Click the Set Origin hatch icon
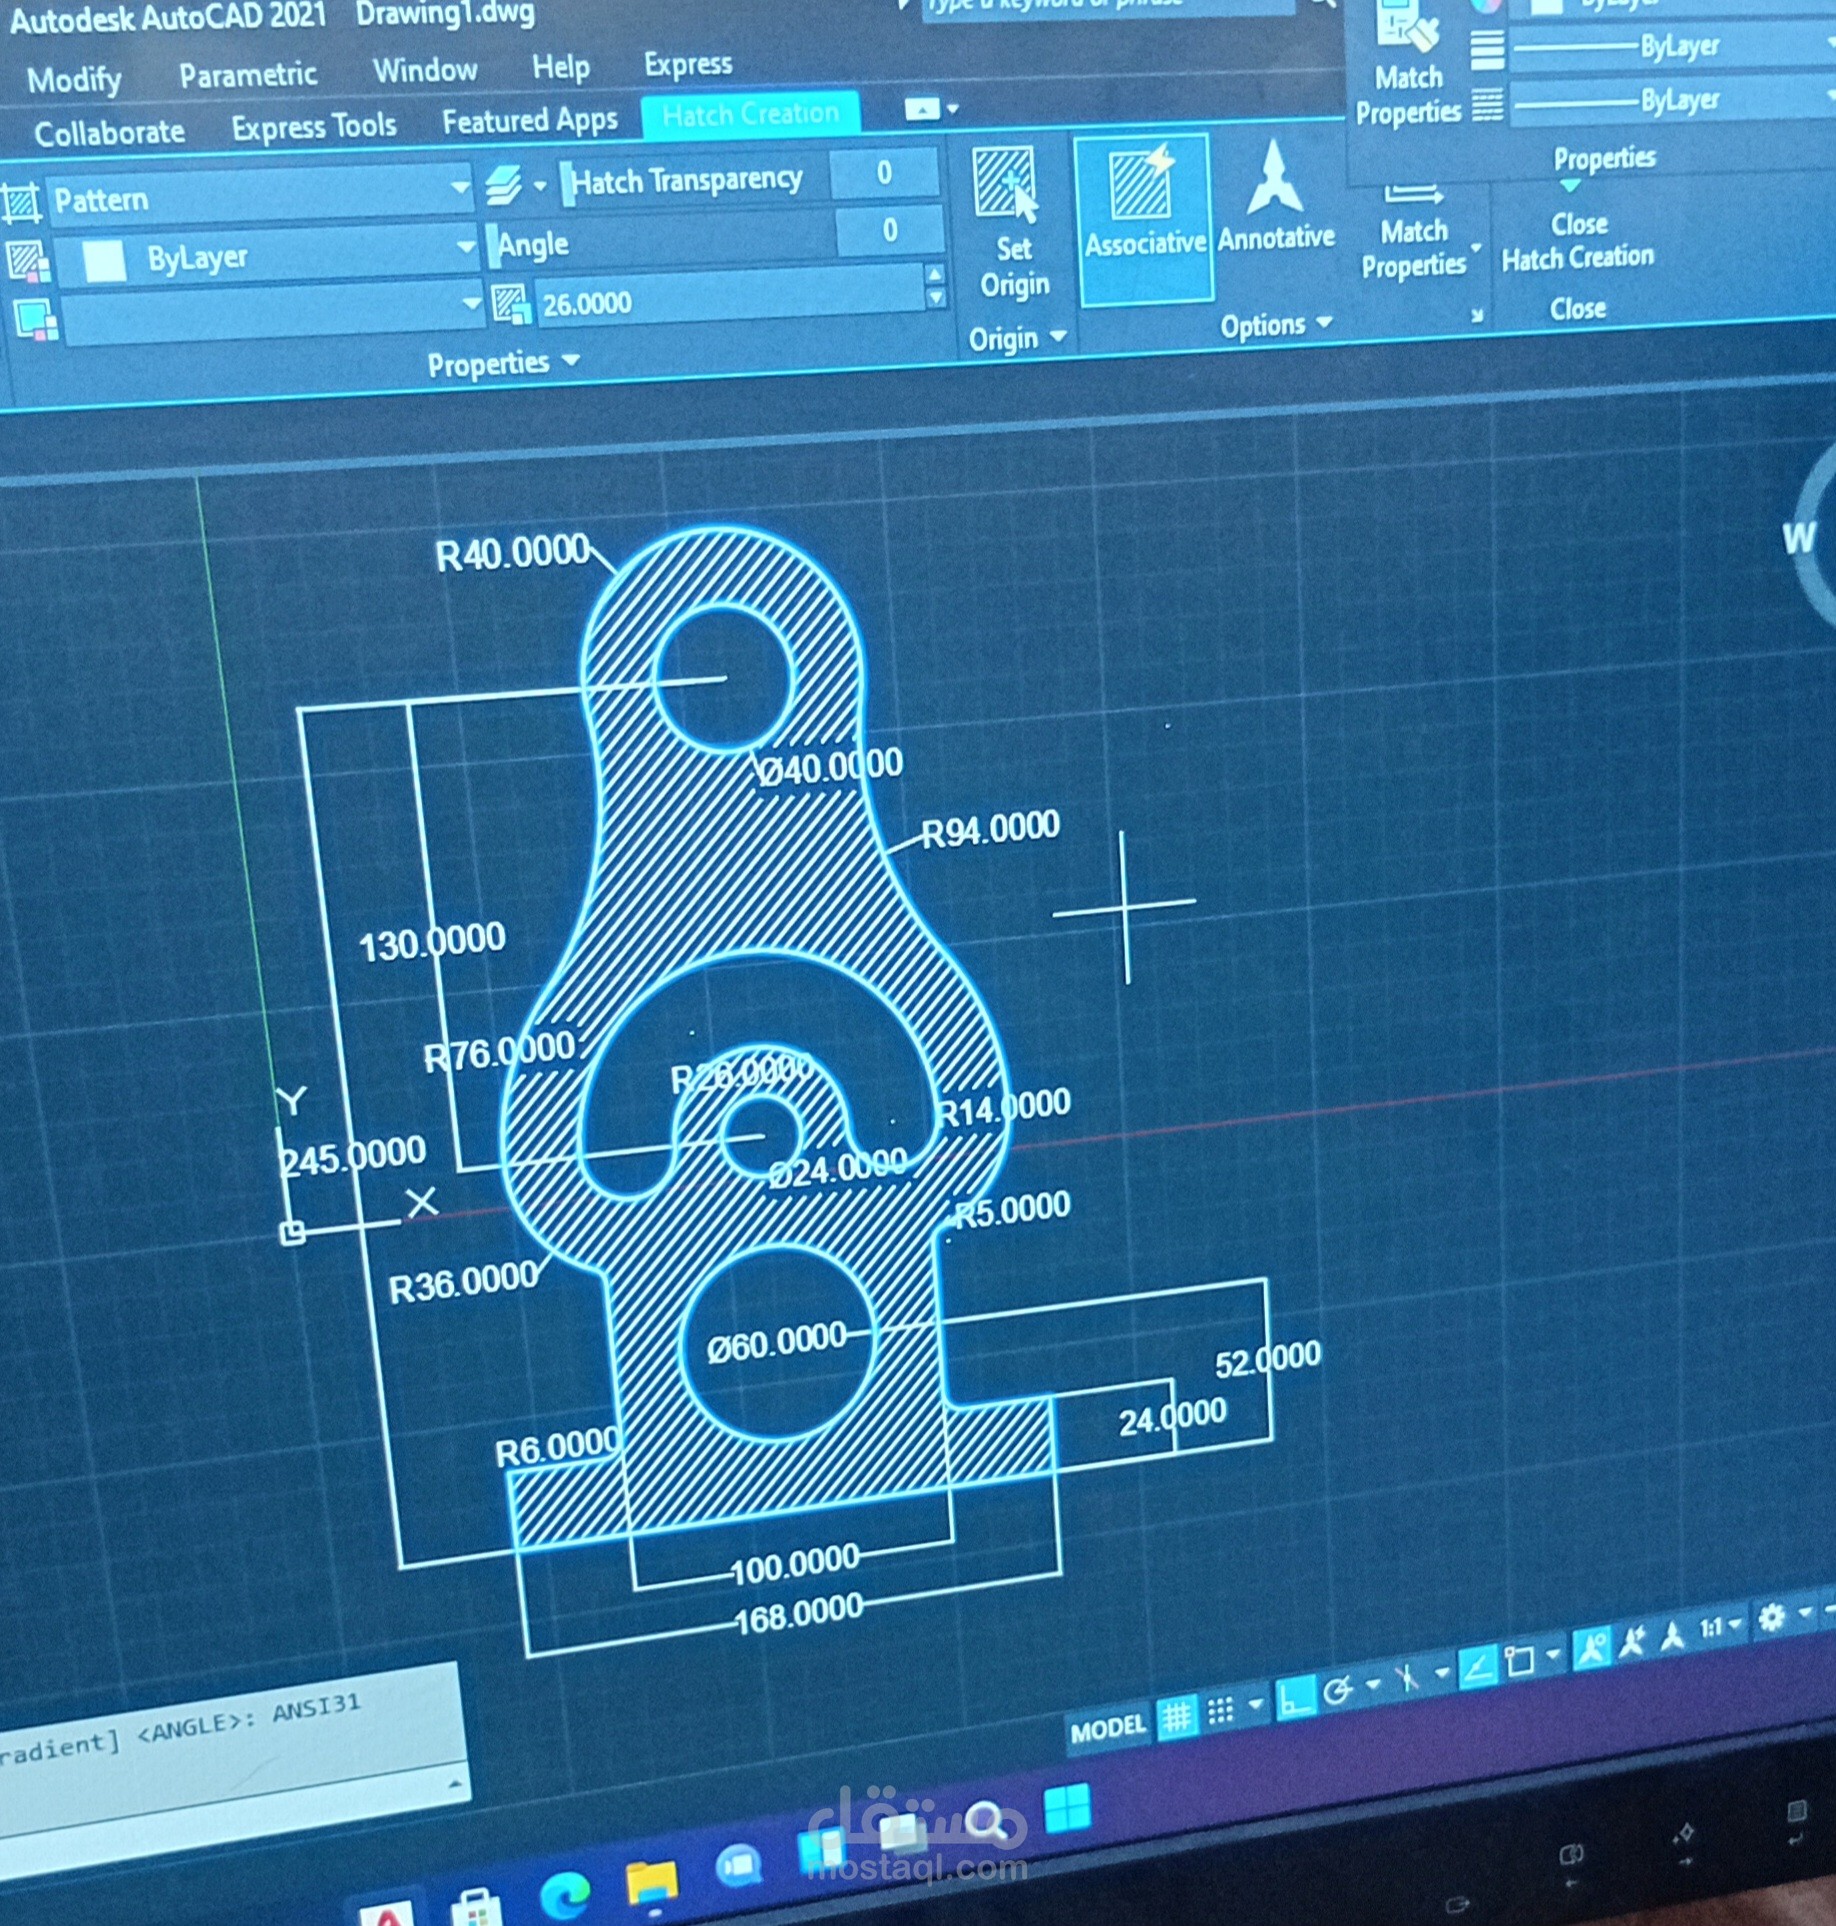The image size is (1836, 1926). (1006, 184)
